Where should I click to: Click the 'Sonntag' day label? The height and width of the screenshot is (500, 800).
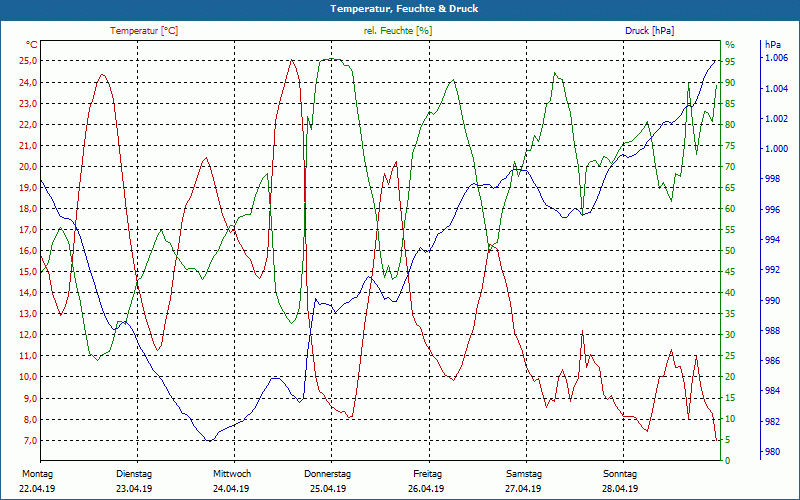(x=620, y=474)
